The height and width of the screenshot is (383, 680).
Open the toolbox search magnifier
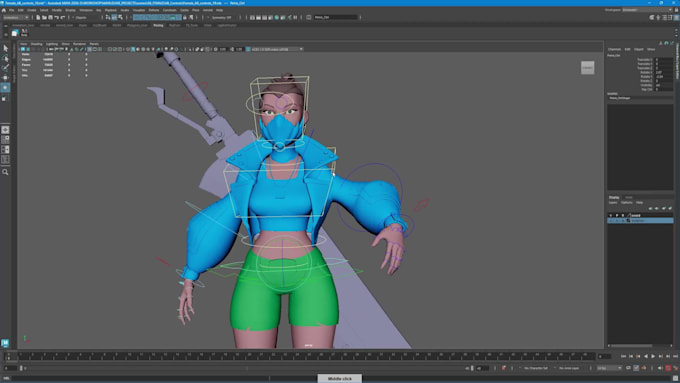pos(5,172)
